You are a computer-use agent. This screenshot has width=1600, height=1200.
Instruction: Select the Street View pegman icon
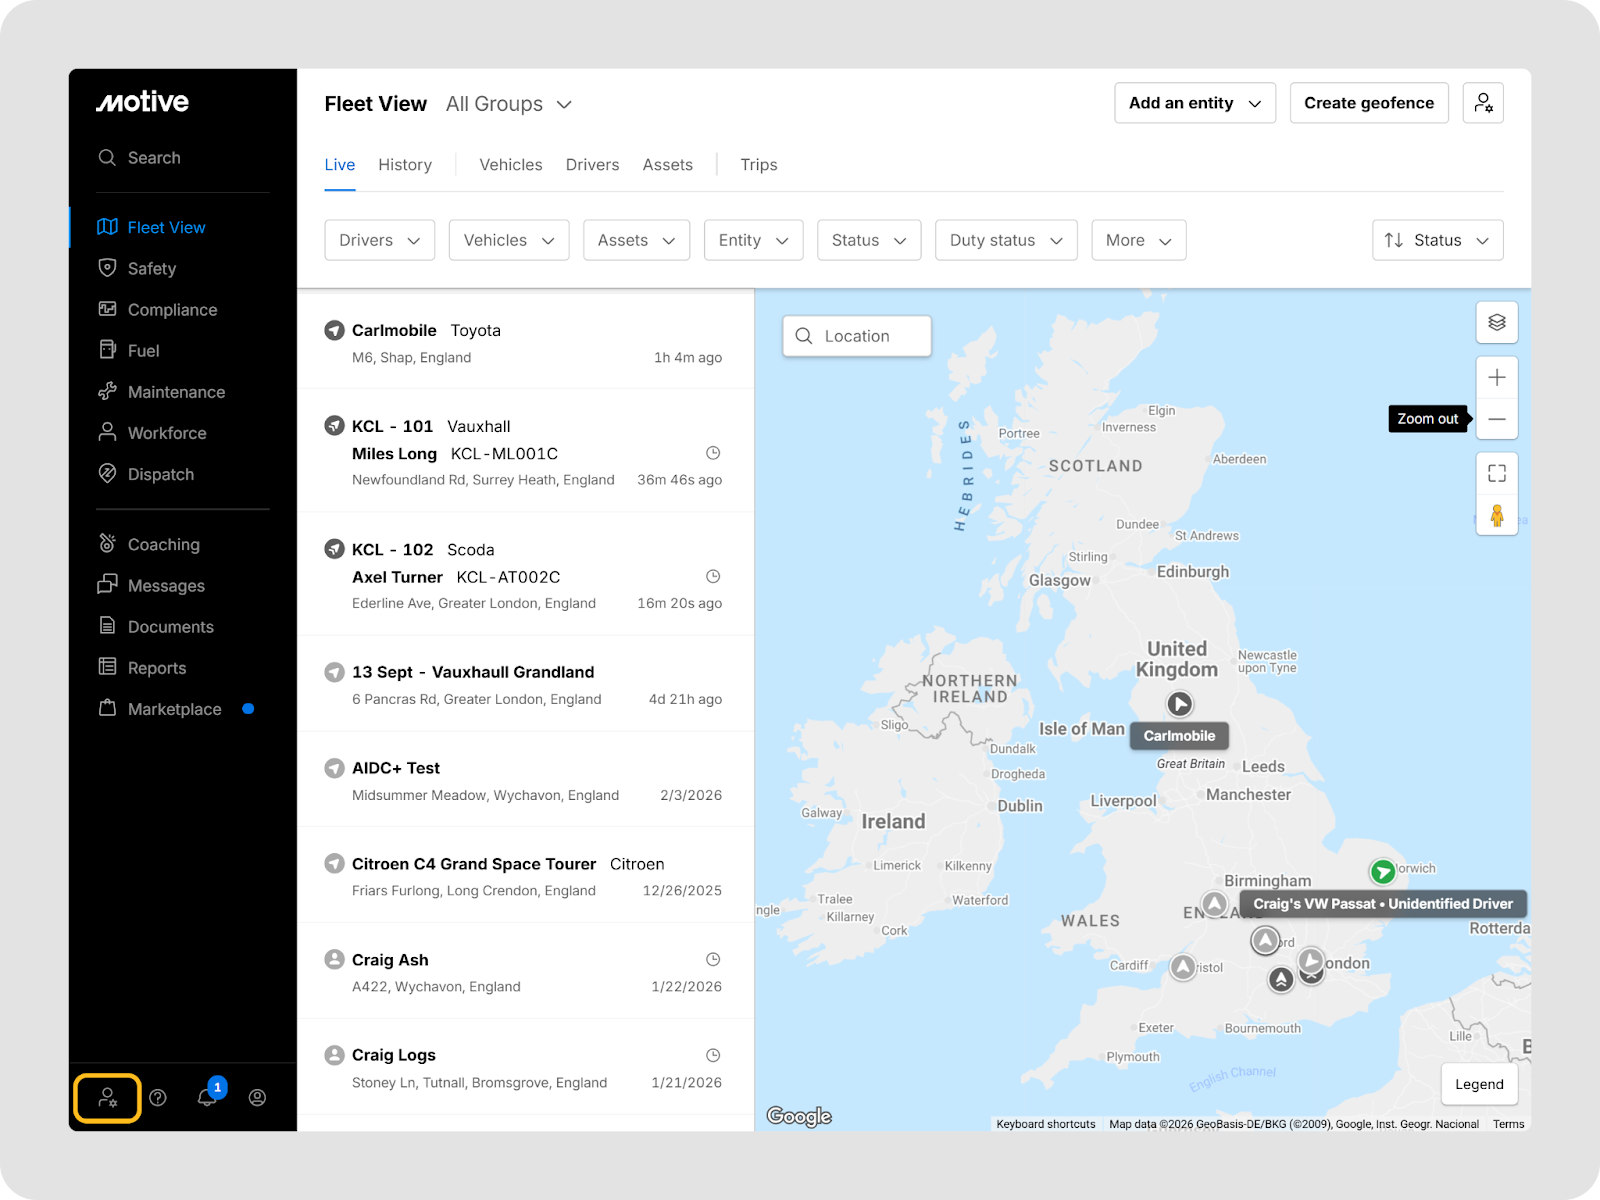point(1496,515)
